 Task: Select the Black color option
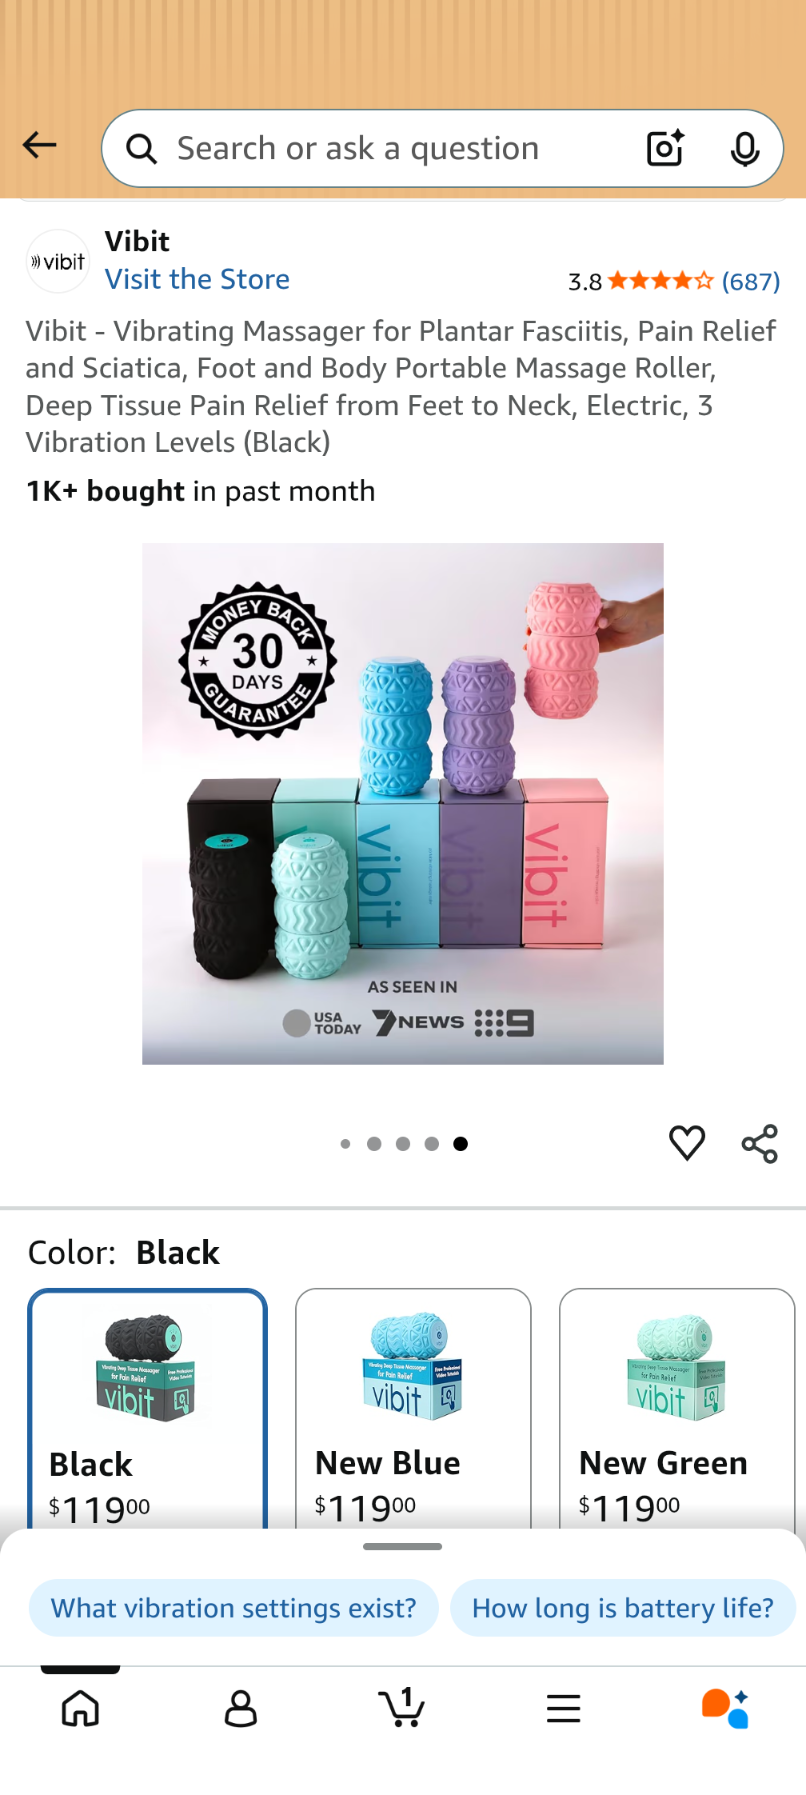coord(148,1409)
